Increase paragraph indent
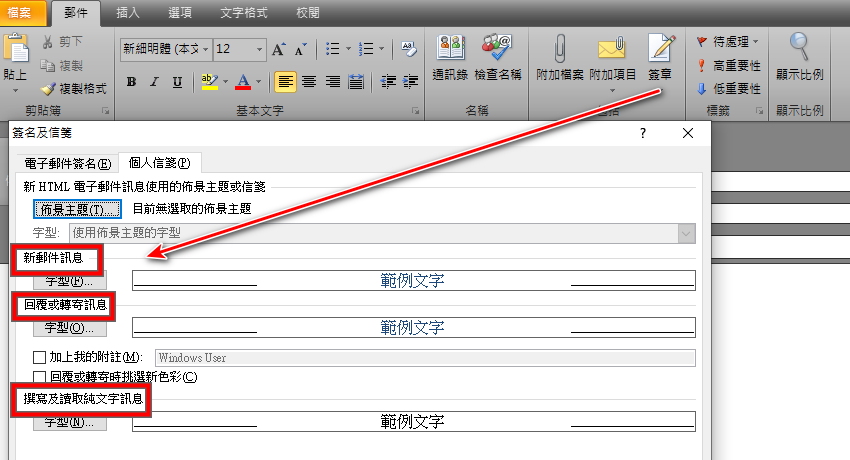The image size is (850, 460). 410,82
